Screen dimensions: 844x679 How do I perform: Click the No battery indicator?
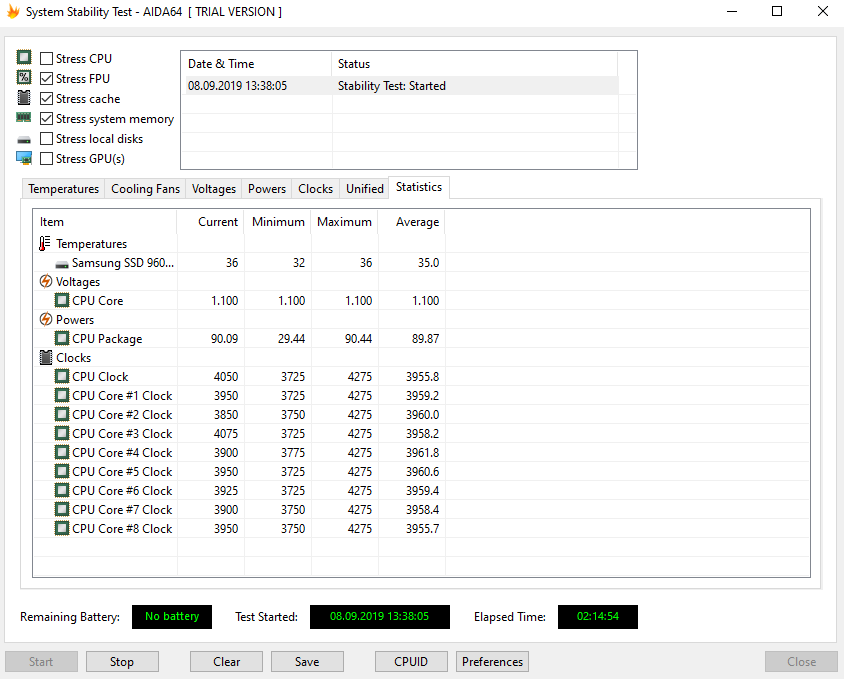(x=172, y=617)
